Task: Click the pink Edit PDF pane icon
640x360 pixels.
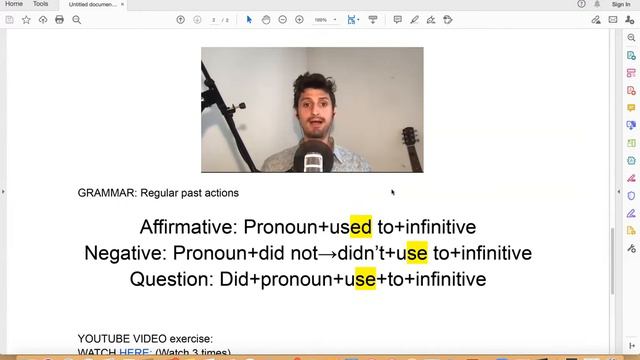Action: (631, 73)
